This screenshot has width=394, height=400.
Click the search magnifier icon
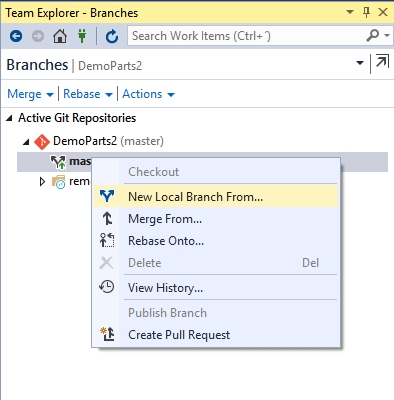point(372,35)
